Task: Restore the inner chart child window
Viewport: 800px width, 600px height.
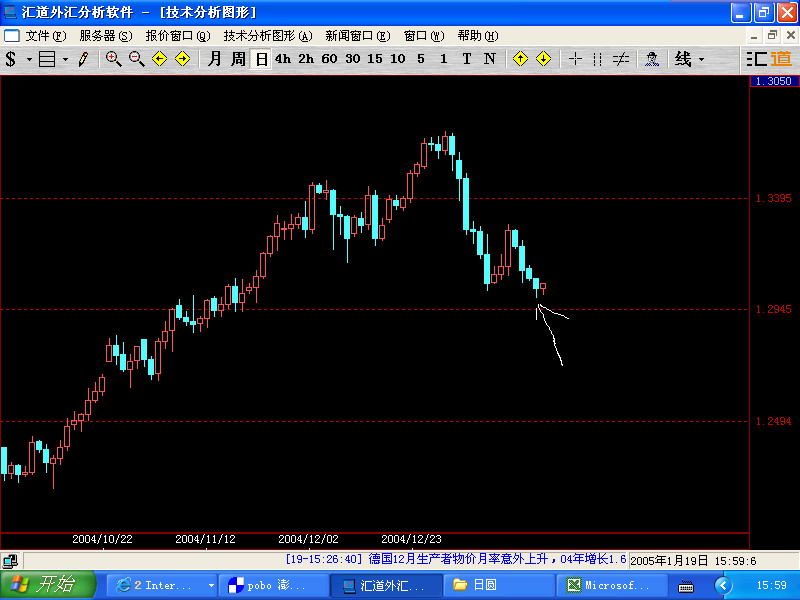Action: pos(772,36)
